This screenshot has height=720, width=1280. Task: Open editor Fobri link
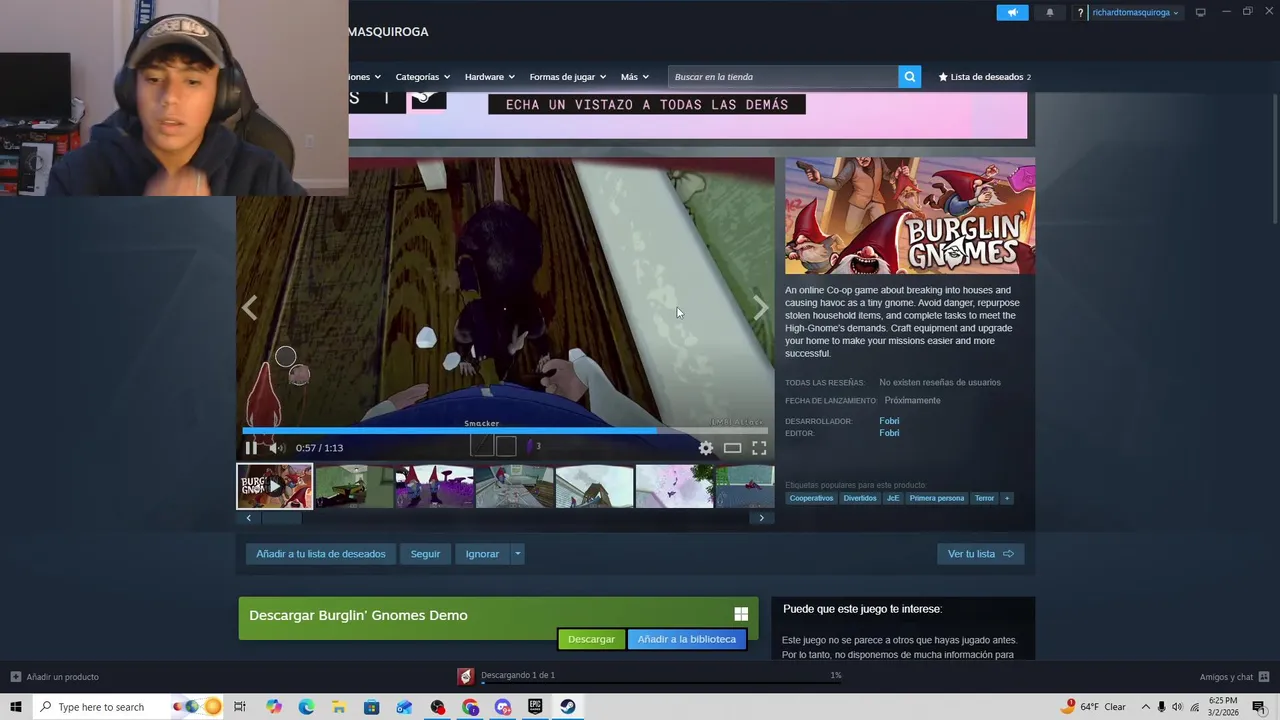889,433
